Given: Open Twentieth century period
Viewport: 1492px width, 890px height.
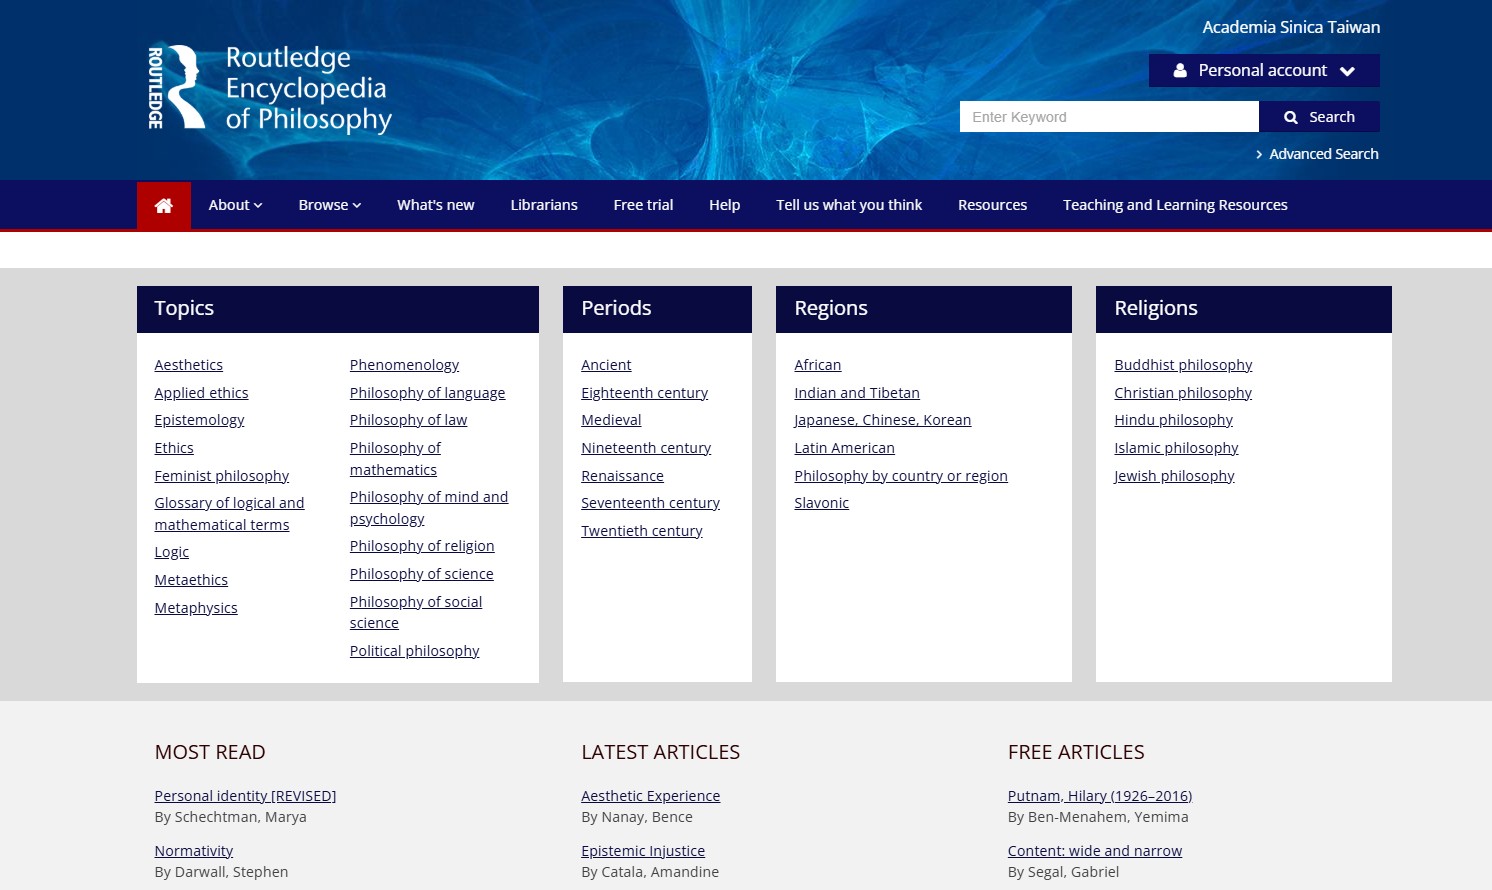Looking at the screenshot, I should pyautogui.click(x=641, y=531).
